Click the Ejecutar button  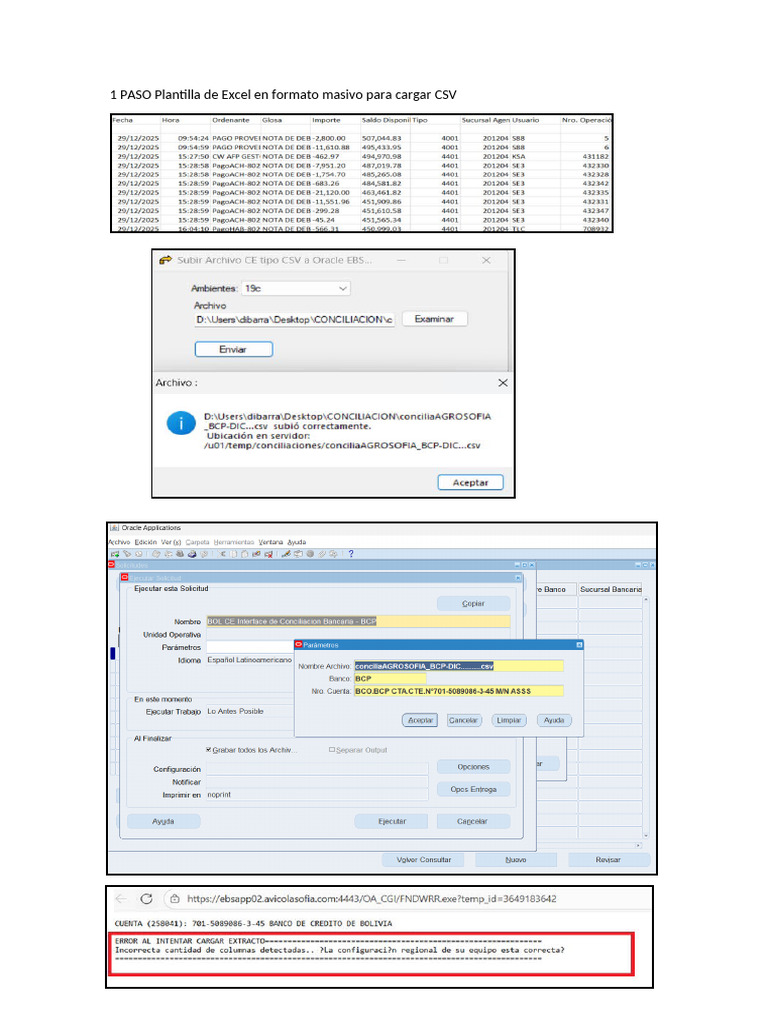click(392, 821)
